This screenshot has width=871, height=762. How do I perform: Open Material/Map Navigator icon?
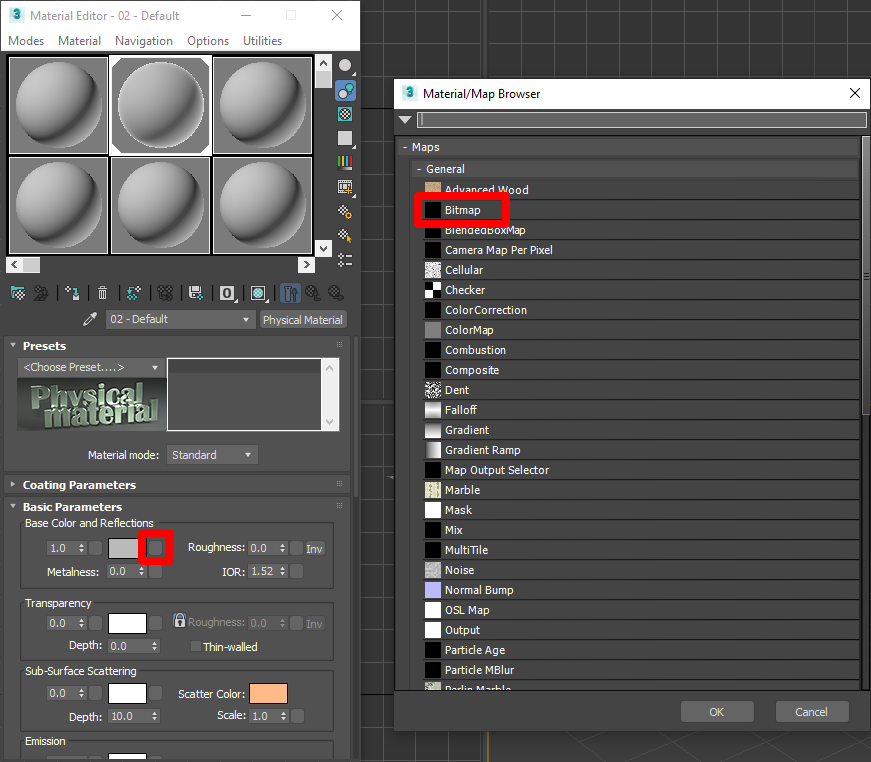click(345, 260)
